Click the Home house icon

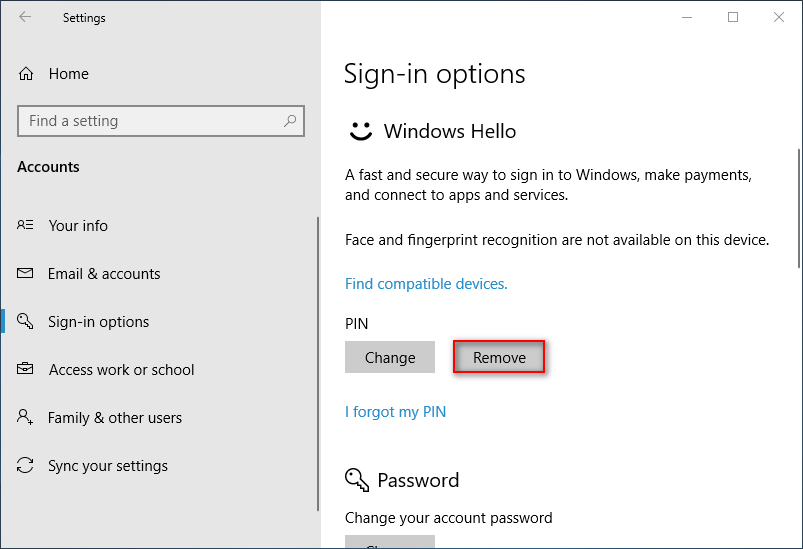pos(26,74)
